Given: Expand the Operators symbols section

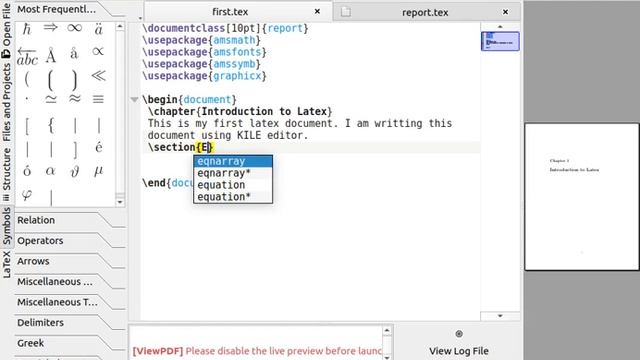Looking at the screenshot, I should point(69,240).
